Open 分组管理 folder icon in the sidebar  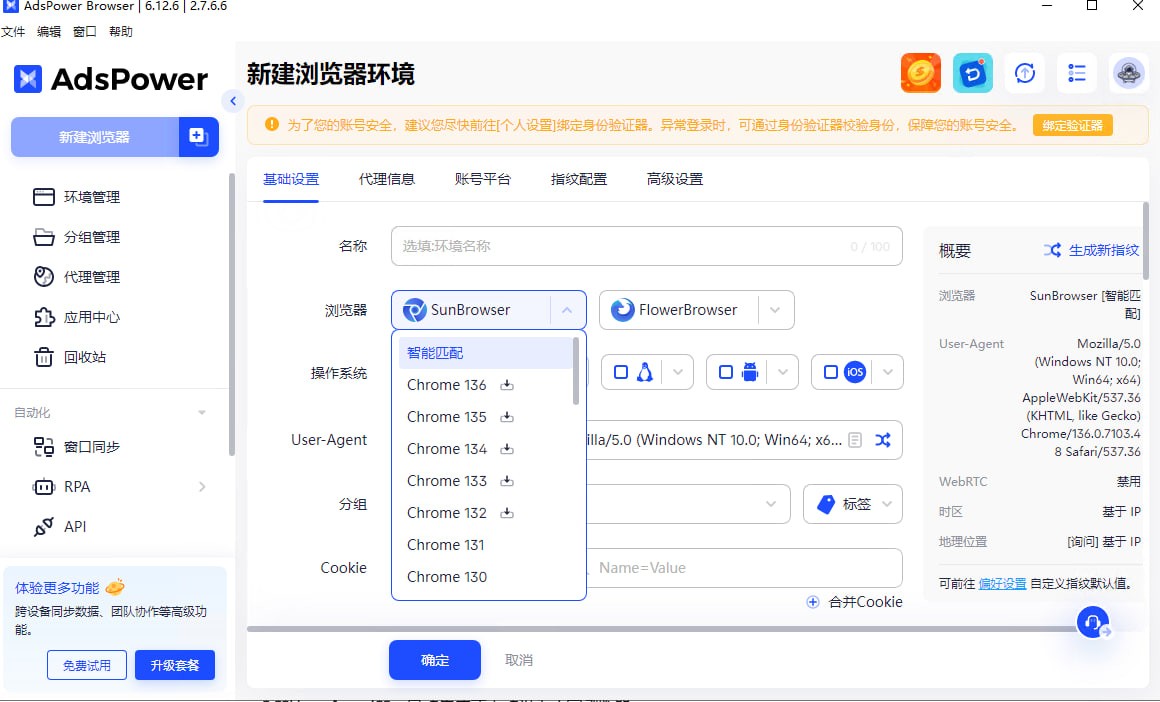click(44, 237)
